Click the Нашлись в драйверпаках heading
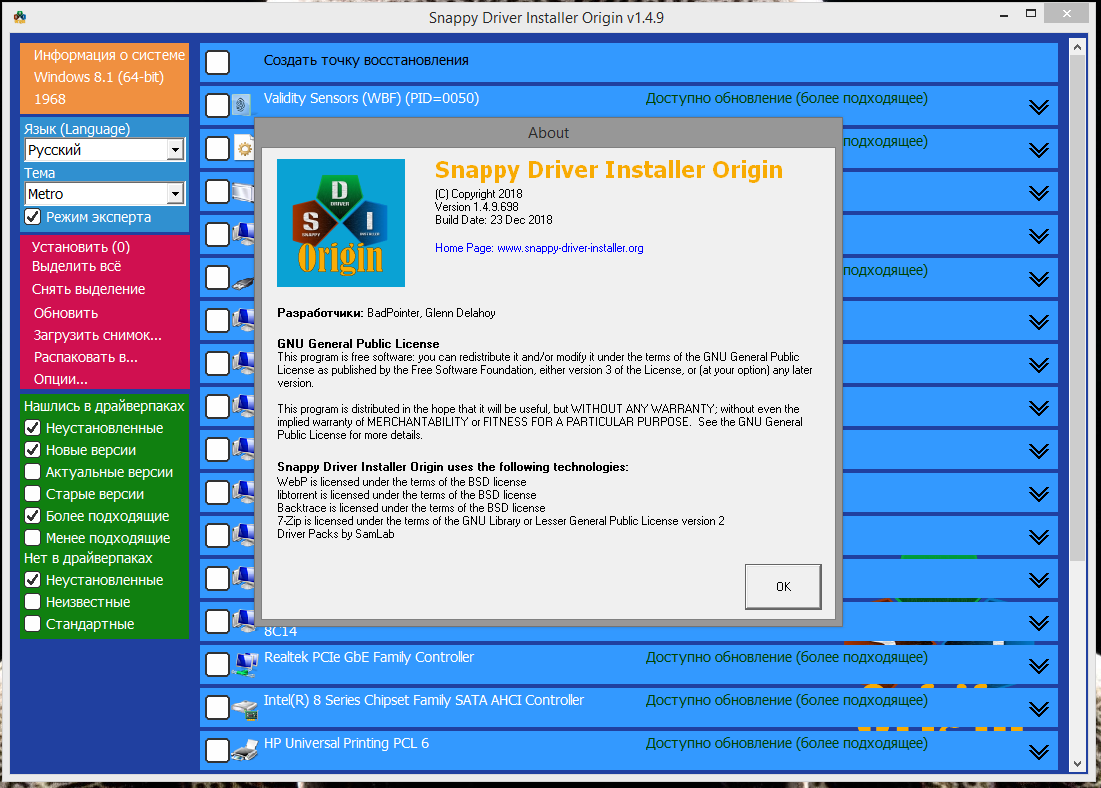This screenshot has width=1101, height=788. pos(104,406)
